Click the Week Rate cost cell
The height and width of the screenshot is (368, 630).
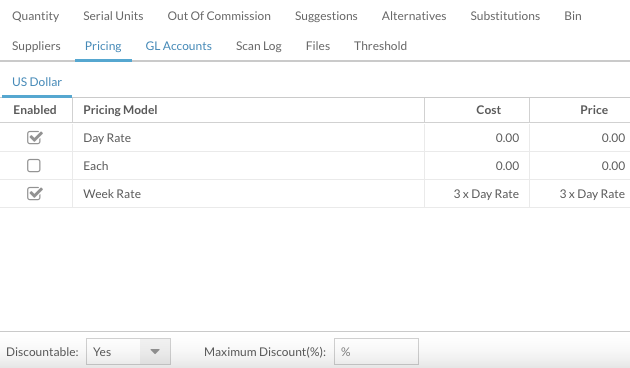[x=477, y=194]
